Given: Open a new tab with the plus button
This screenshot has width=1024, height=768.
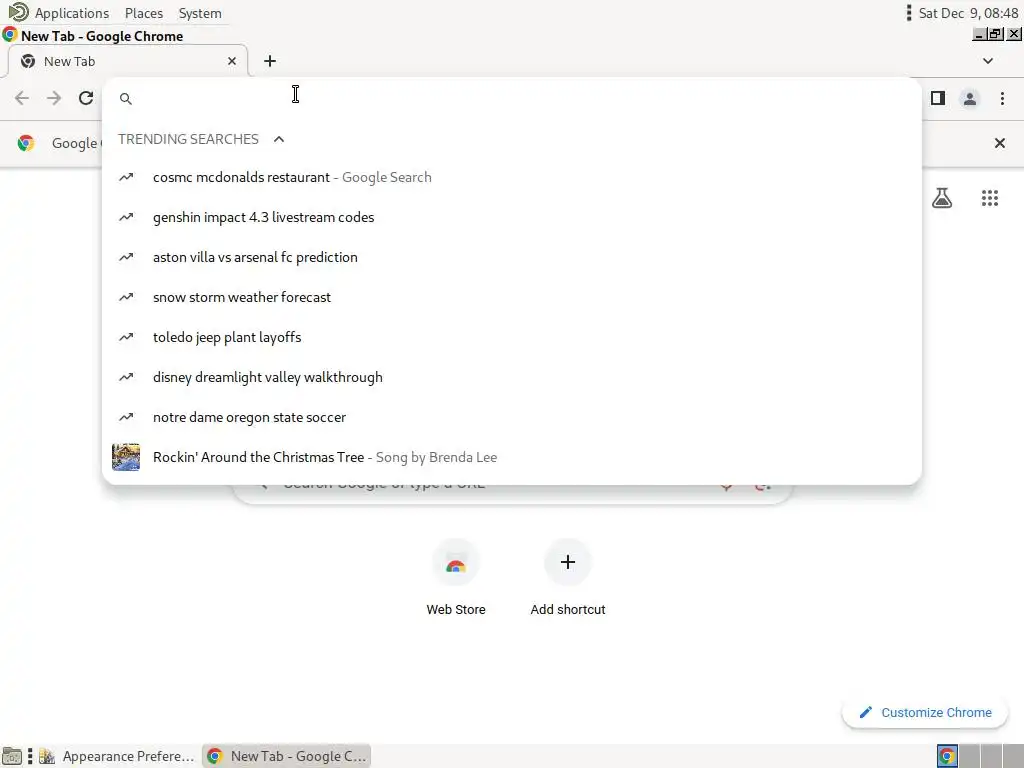Looking at the screenshot, I should click(x=270, y=61).
